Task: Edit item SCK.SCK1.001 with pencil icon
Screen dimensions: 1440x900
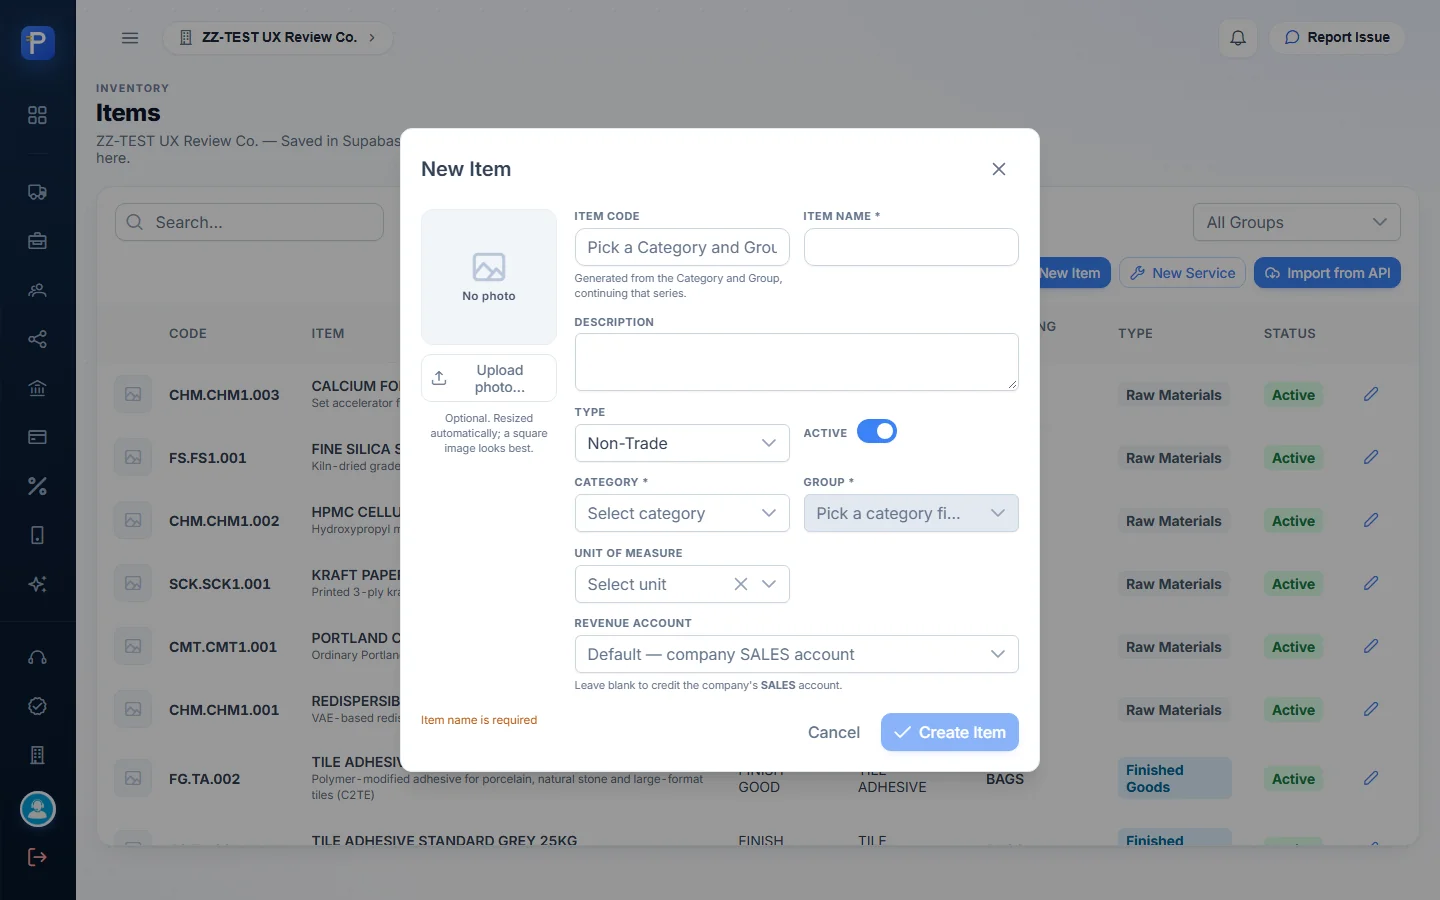Action: click(x=1371, y=583)
